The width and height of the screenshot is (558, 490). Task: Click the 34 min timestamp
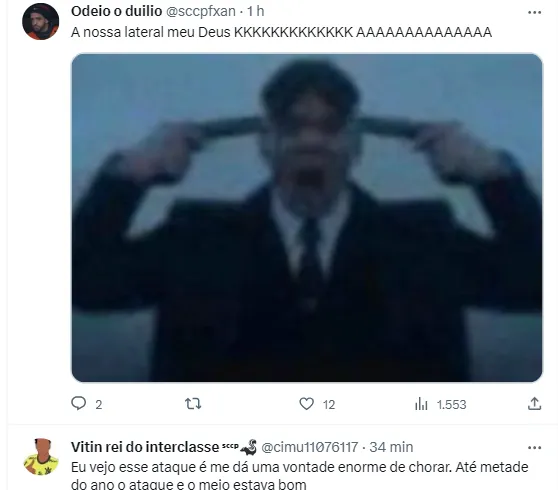[x=391, y=447]
